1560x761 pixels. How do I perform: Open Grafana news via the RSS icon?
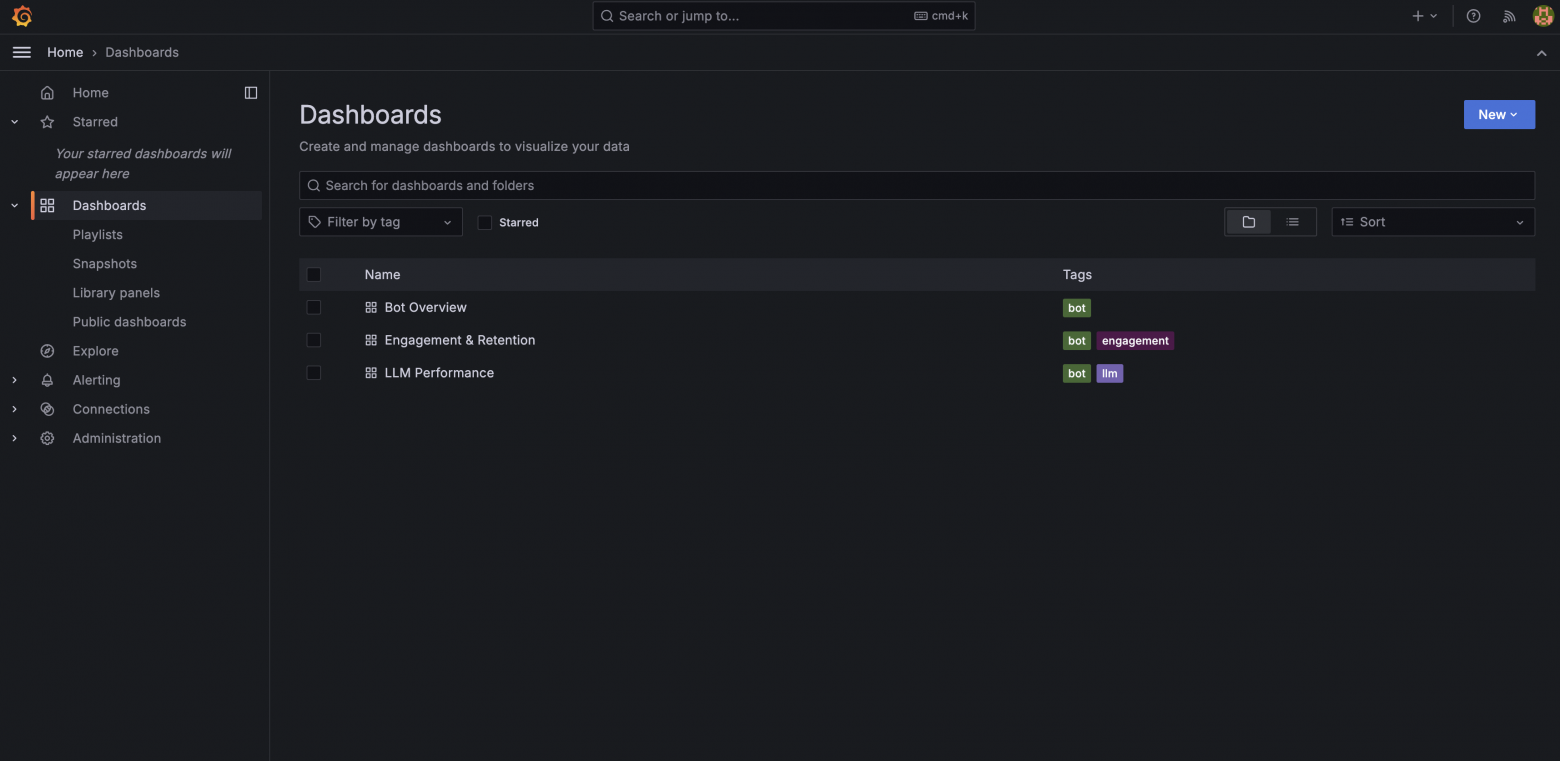pos(1509,16)
